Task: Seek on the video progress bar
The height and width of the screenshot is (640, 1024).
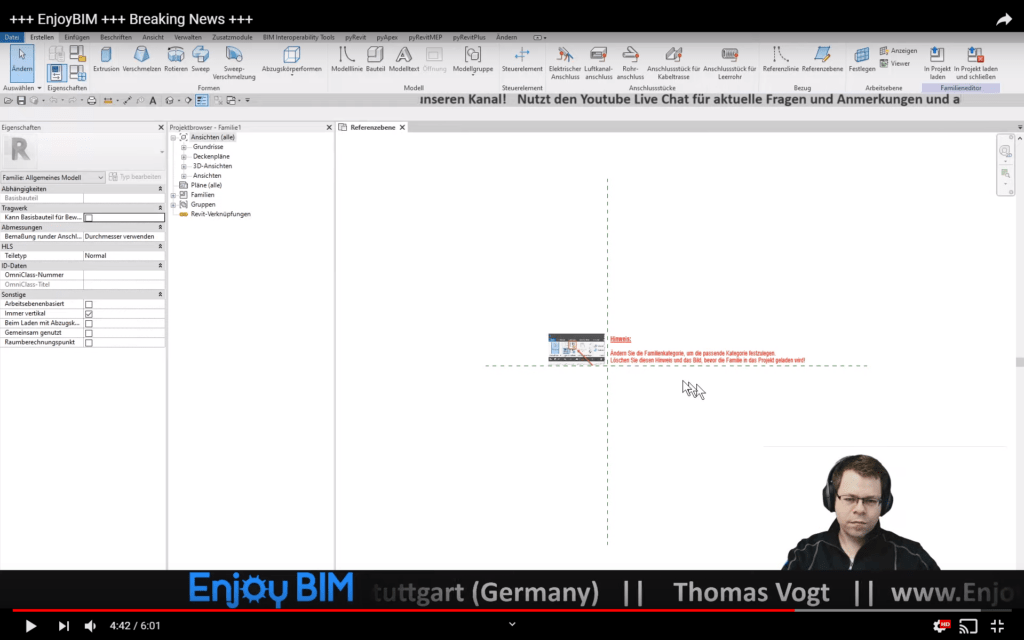Action: (512, 611)
